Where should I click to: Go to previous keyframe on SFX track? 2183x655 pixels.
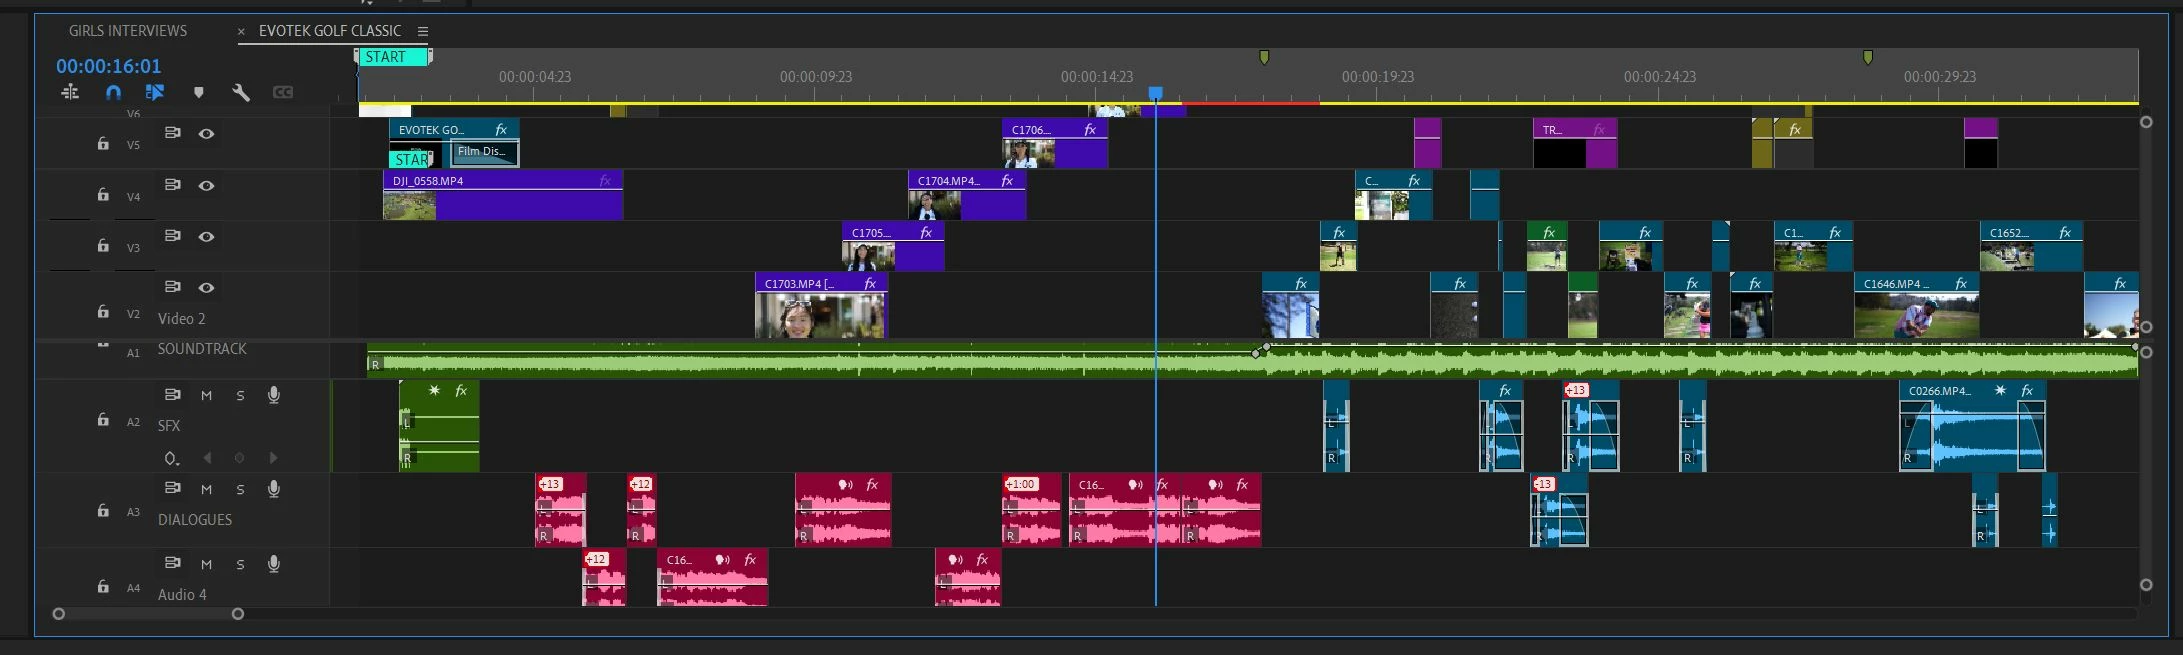pos(207,458)
